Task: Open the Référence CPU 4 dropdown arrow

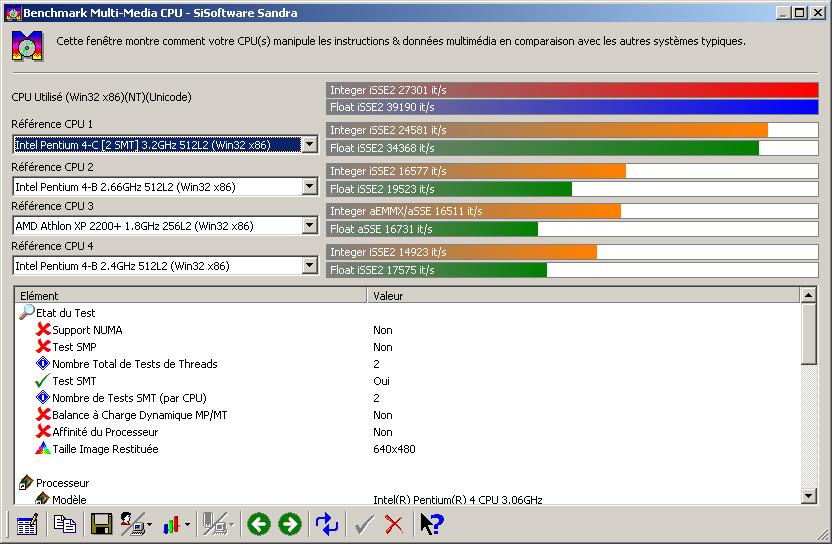Action: point(309,265)
